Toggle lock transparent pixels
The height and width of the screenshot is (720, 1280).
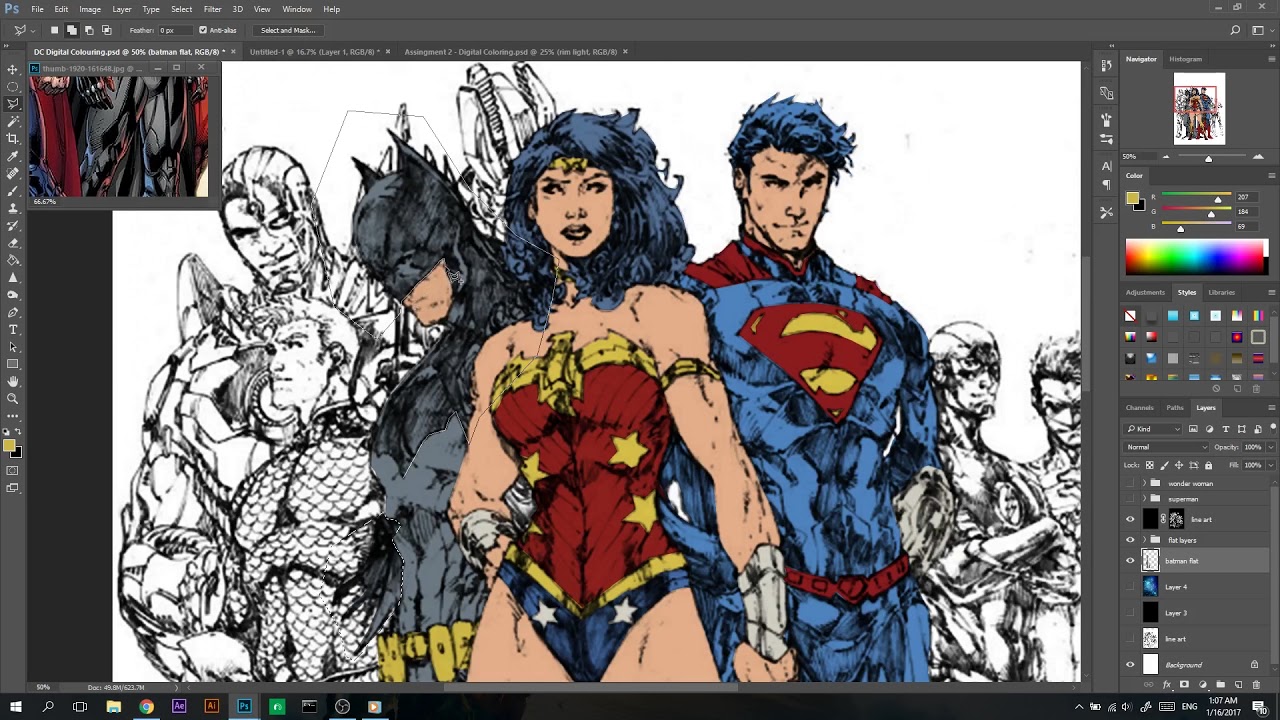coord(1149,465)
